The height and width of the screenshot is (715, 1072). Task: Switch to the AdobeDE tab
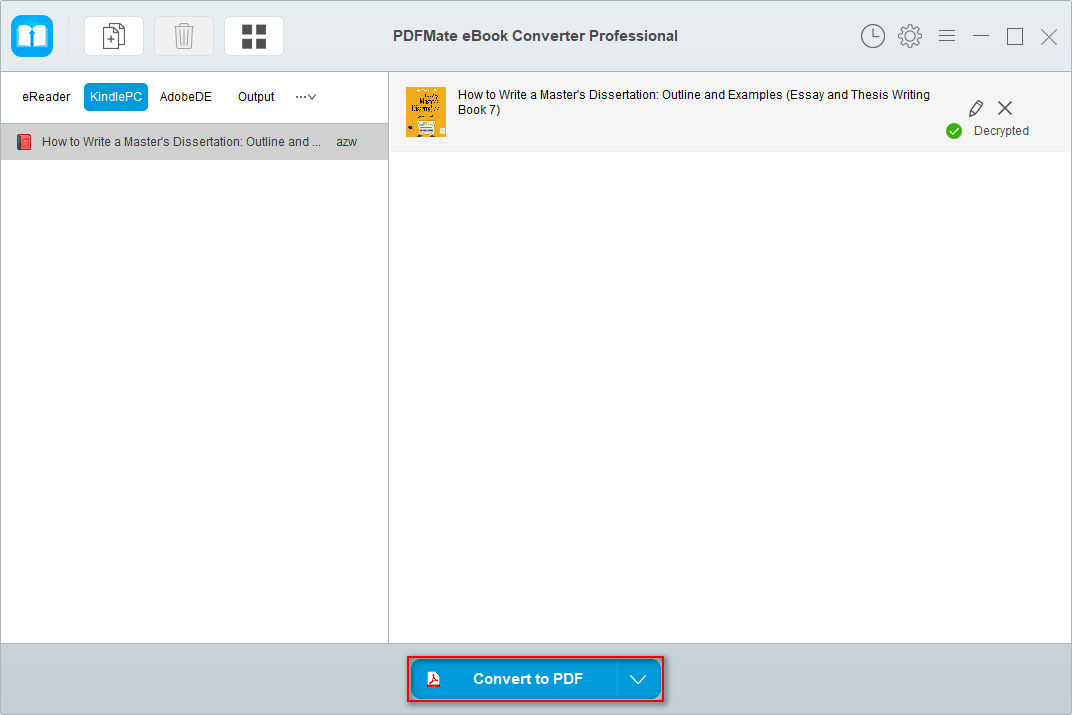185,97
